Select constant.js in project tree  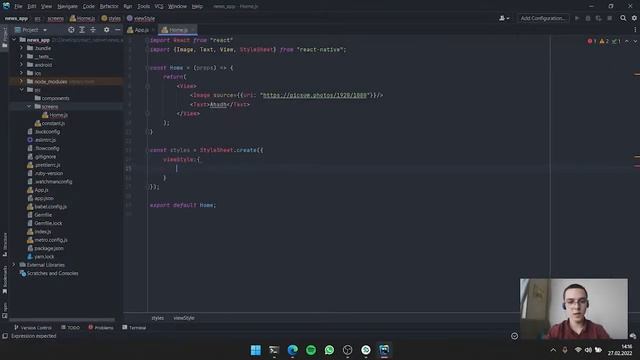tap(53, 123)
